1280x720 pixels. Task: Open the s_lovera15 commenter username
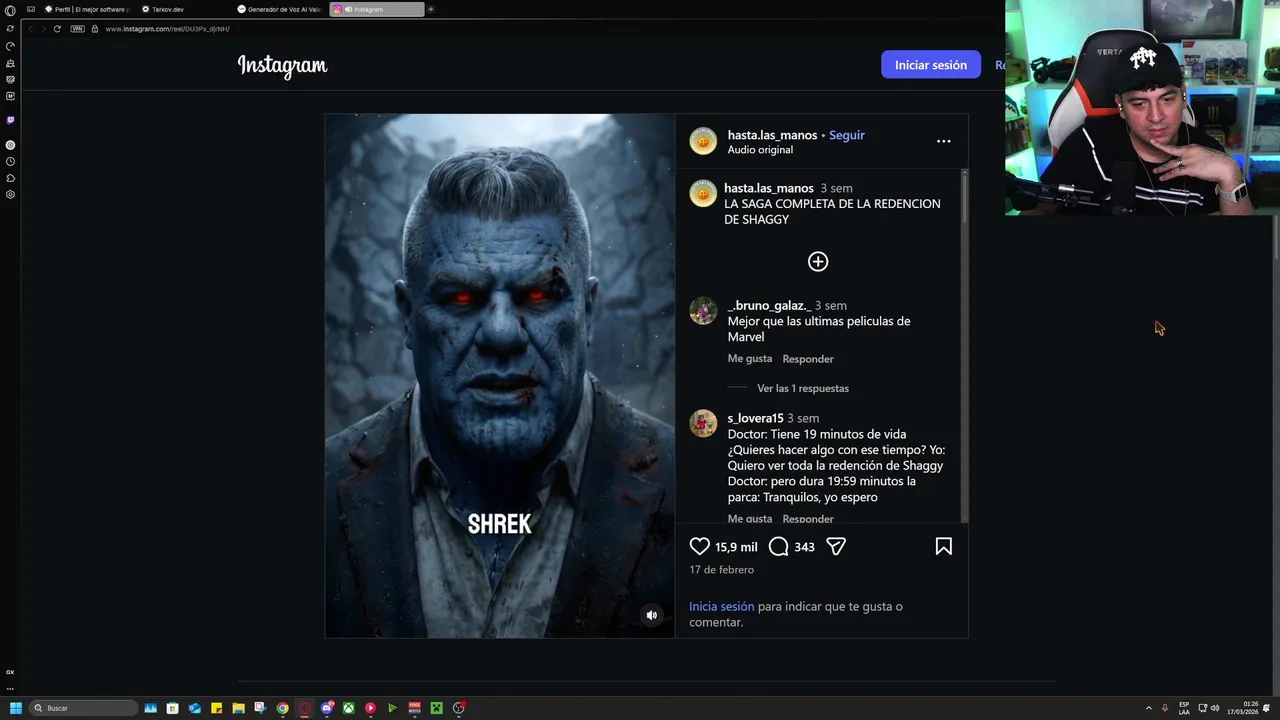click(755, 418)
